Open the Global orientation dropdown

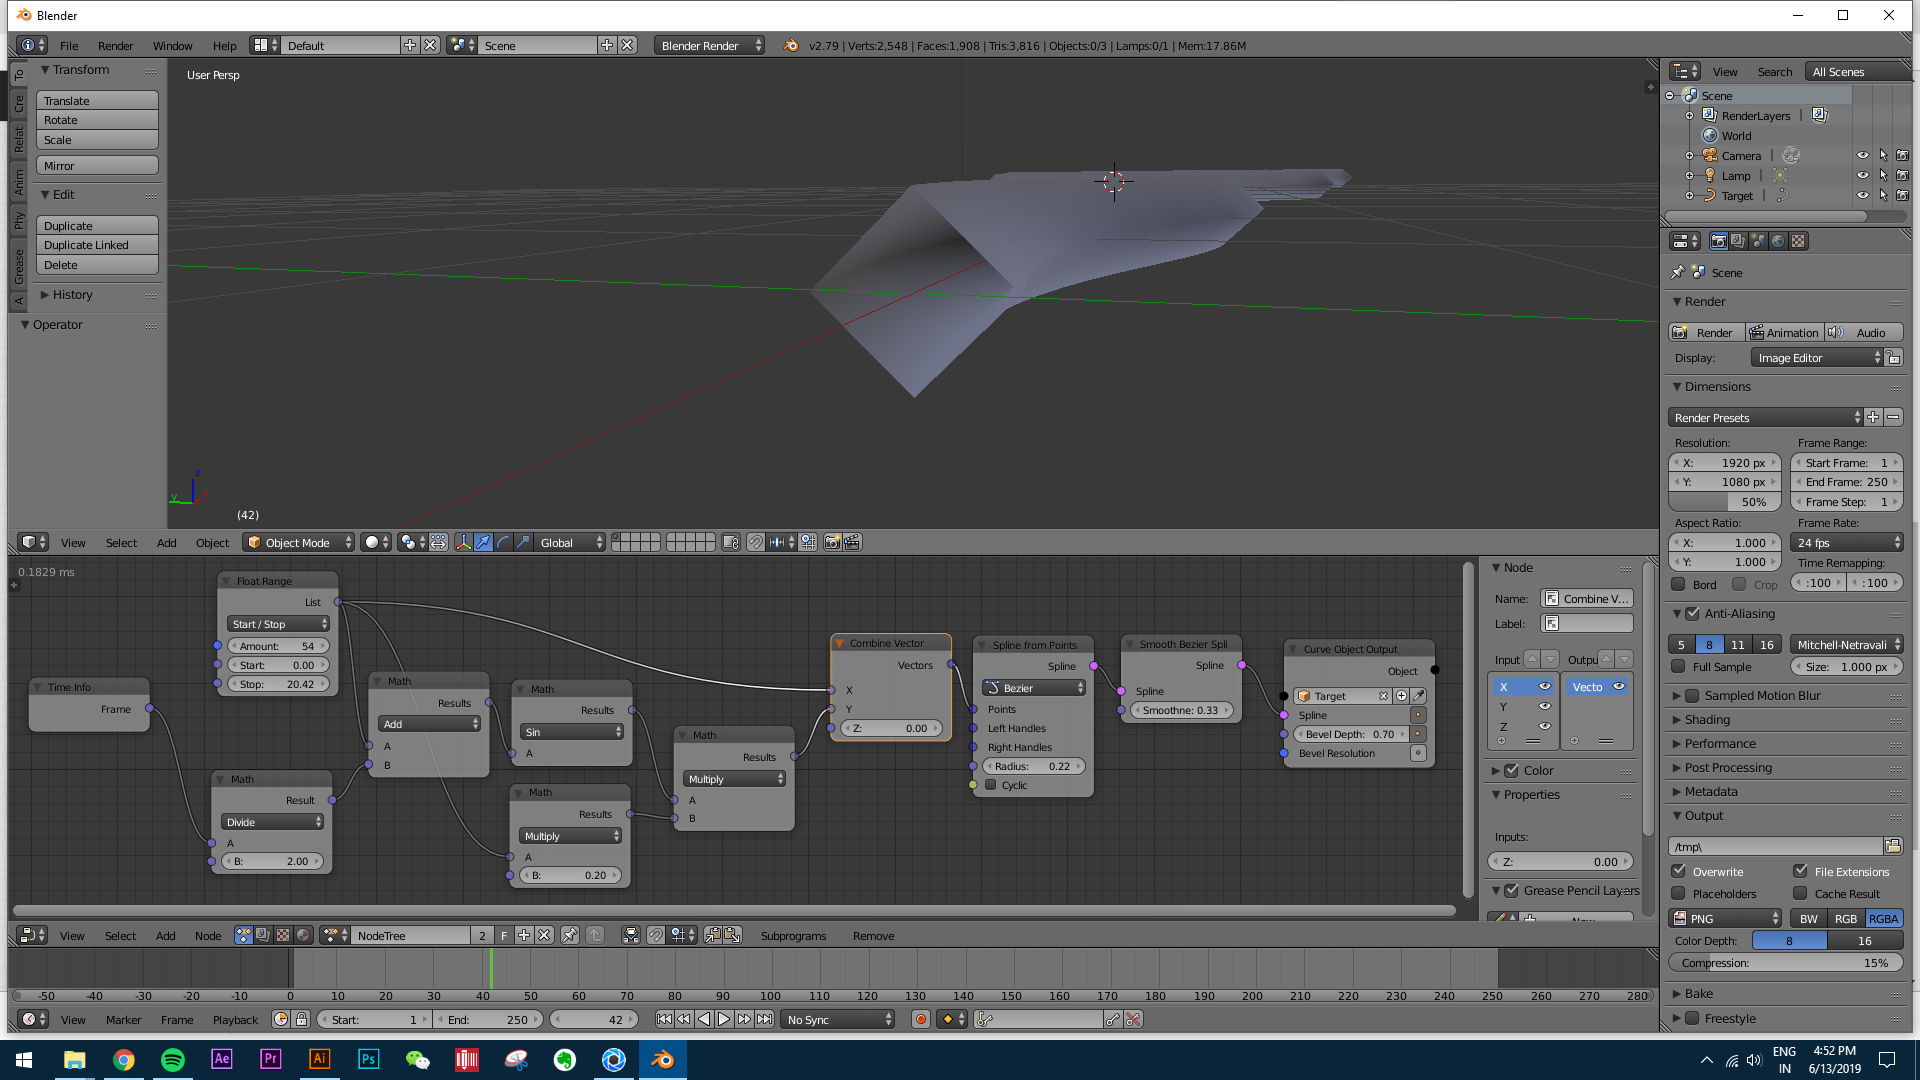point(570,542)
